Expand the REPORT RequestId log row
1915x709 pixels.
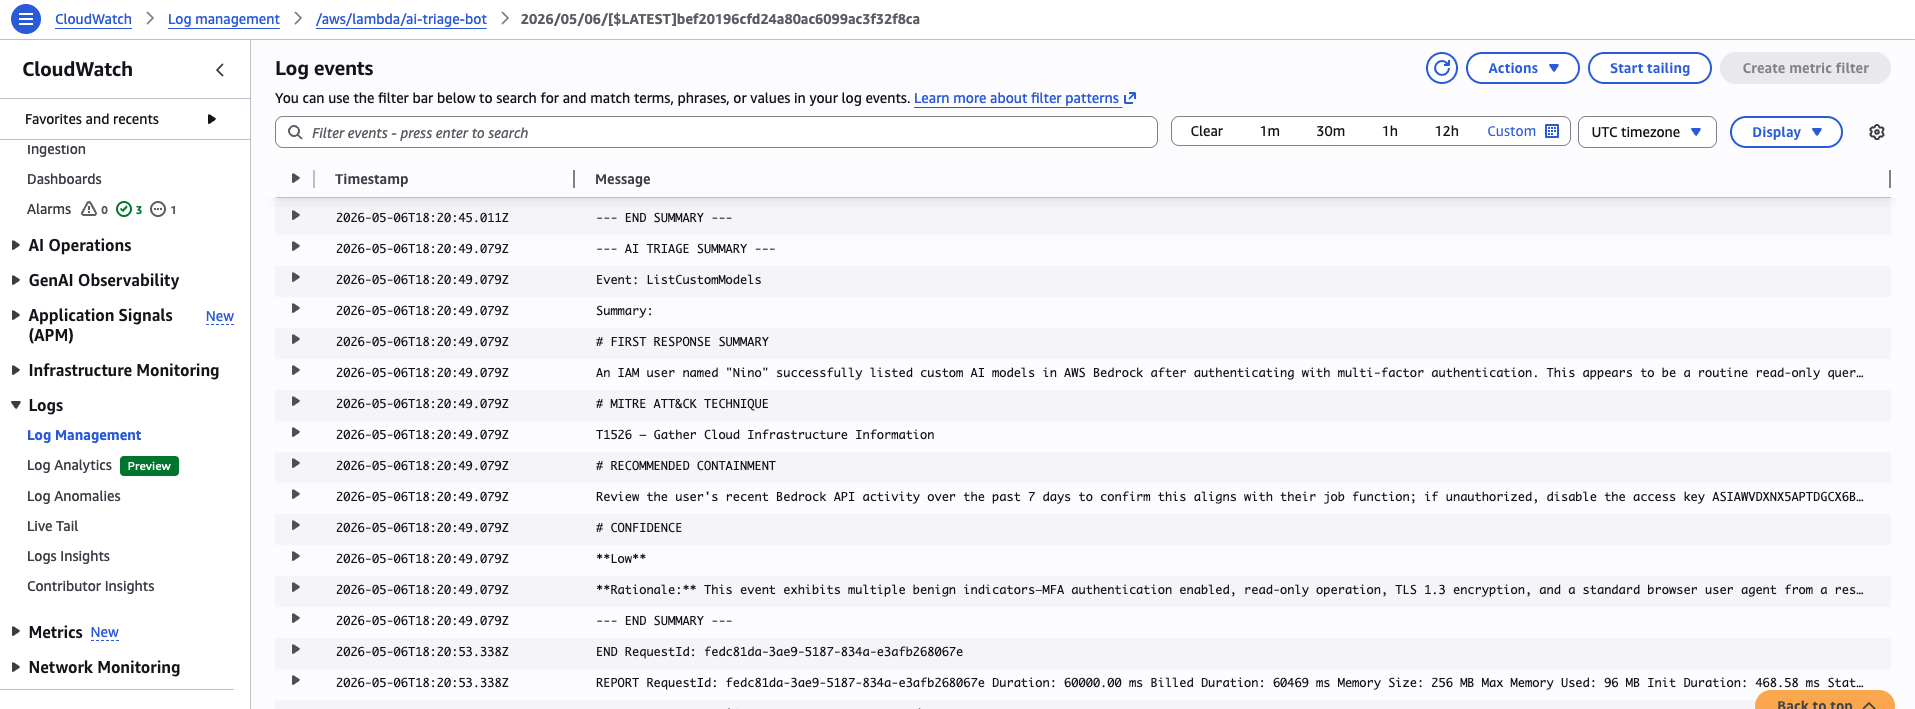click(x=295, y=681)
